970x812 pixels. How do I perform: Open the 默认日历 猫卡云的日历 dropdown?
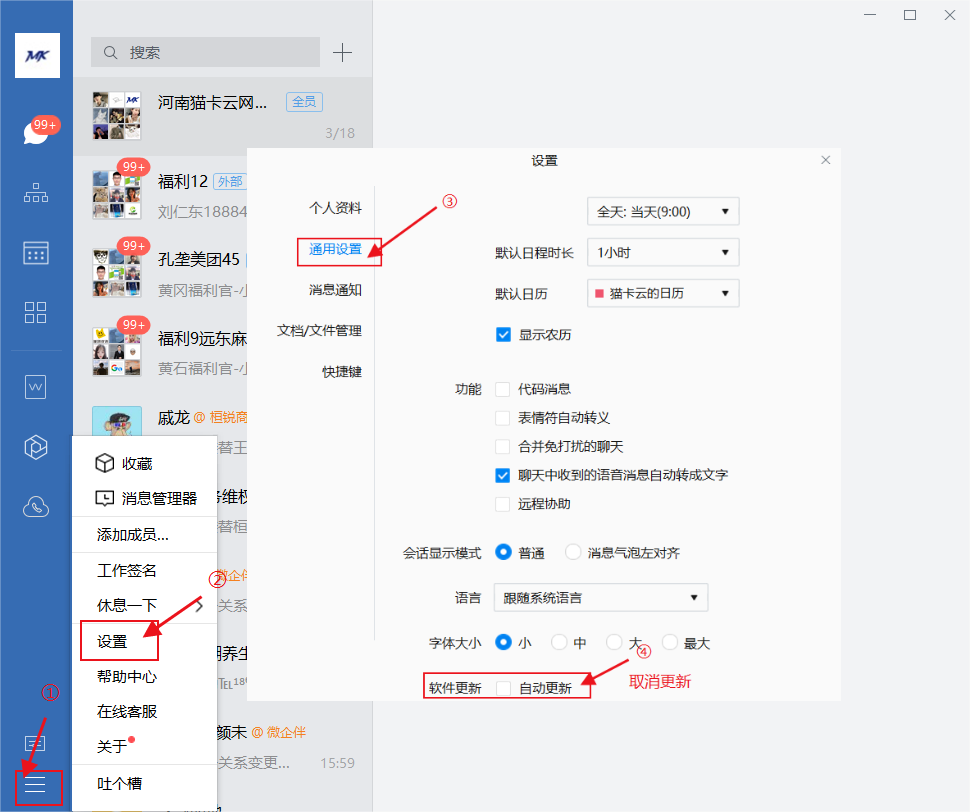tap(663, 293)
